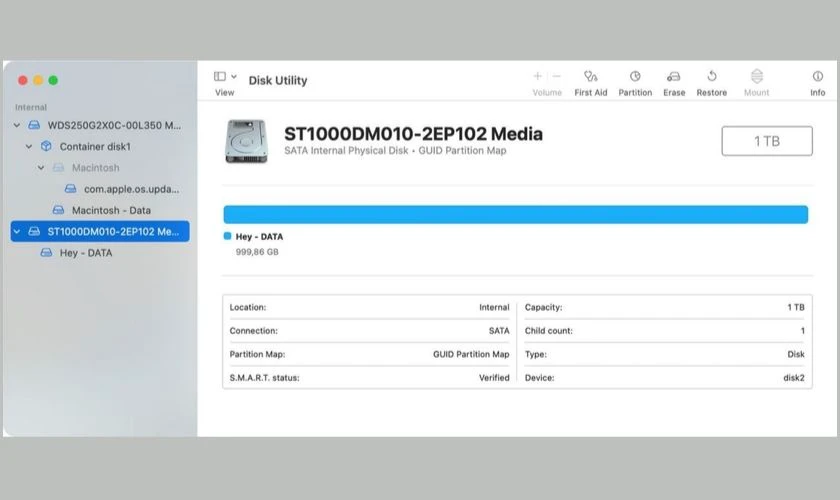Remove volume with the minus icon

(557, 76)
